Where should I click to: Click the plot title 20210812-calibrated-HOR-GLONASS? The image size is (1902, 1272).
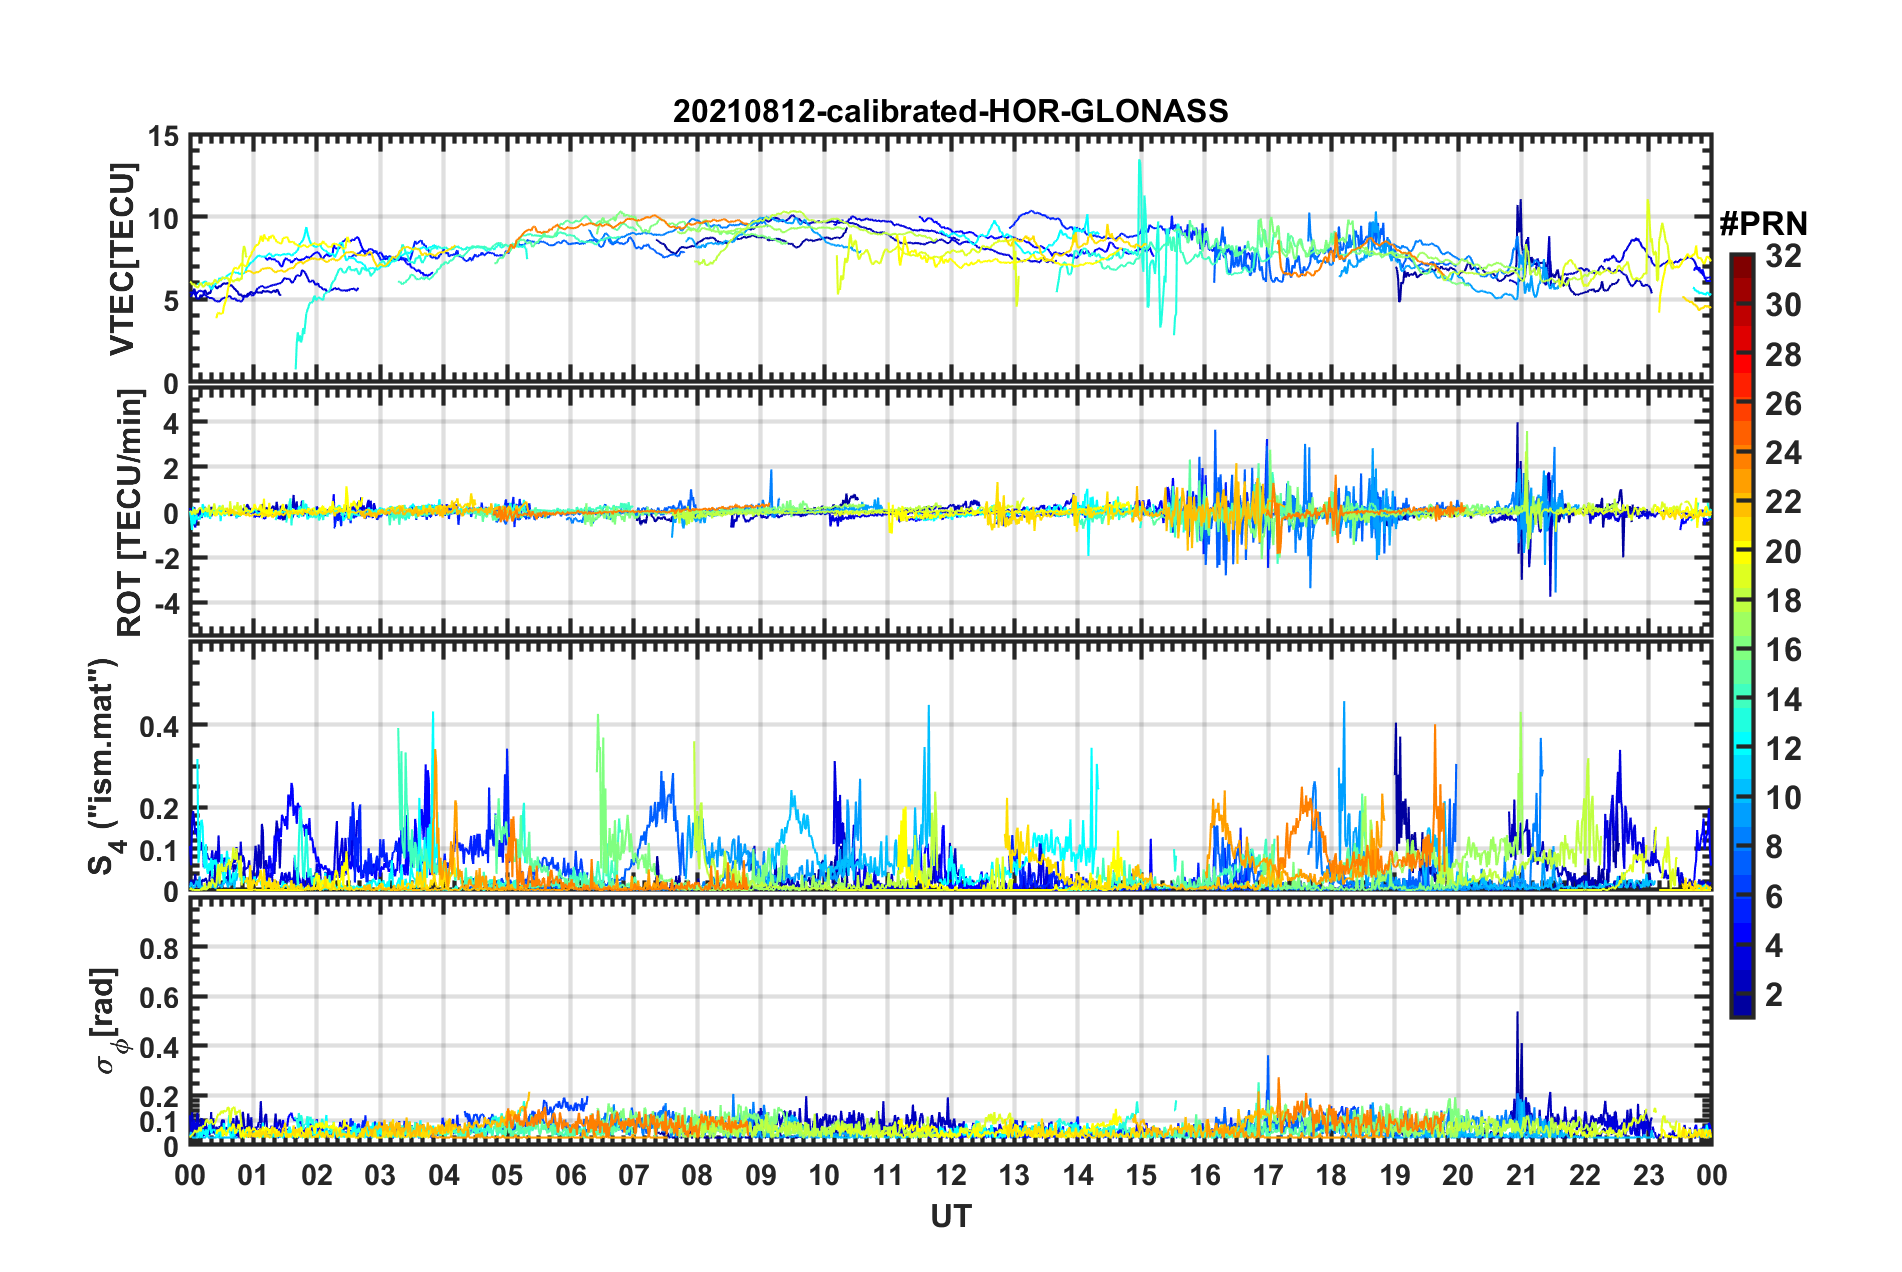coord(950,111)
